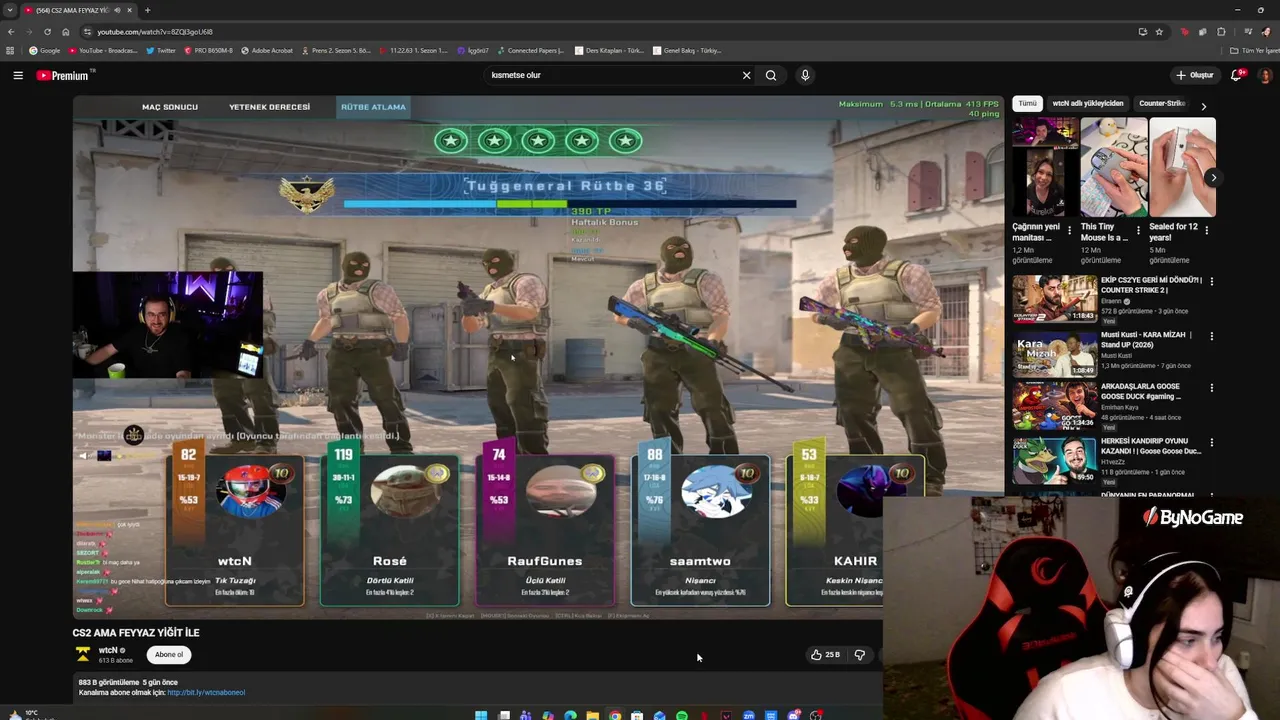Show more filter chips arrow
This screenshot has width=1280, height=720.
[x=1203, y=105]
